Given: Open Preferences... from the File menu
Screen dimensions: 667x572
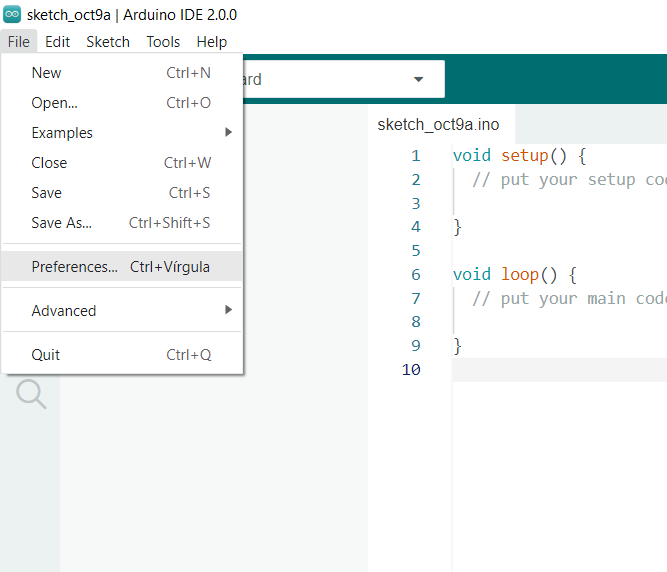Looking at the screenshot, I should [x=122, y=267].
